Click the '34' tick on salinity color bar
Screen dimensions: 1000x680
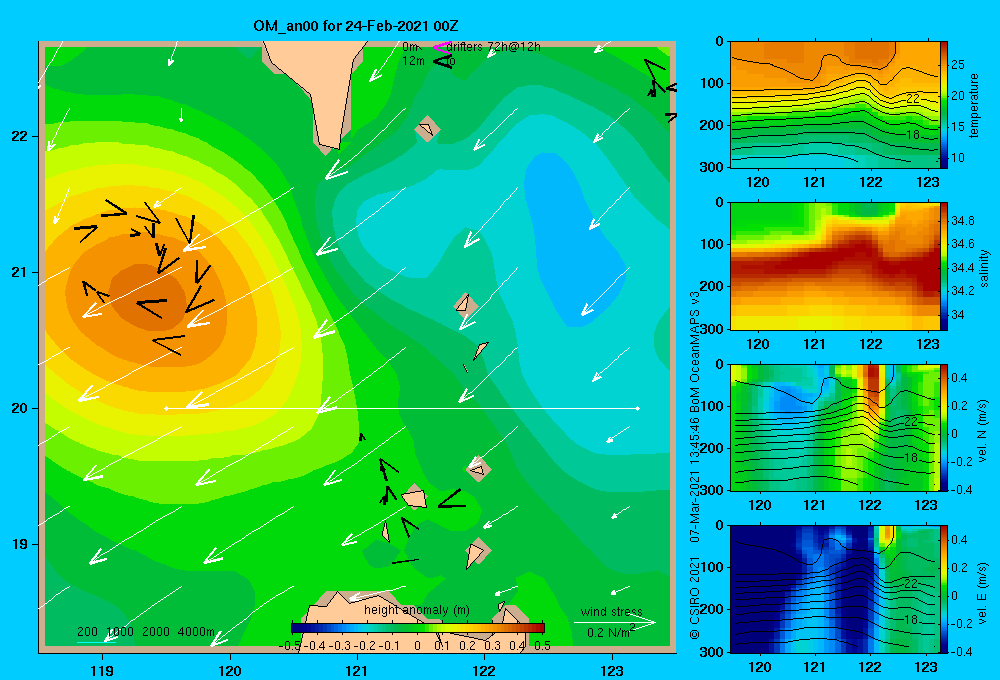[x=958, y=314]
